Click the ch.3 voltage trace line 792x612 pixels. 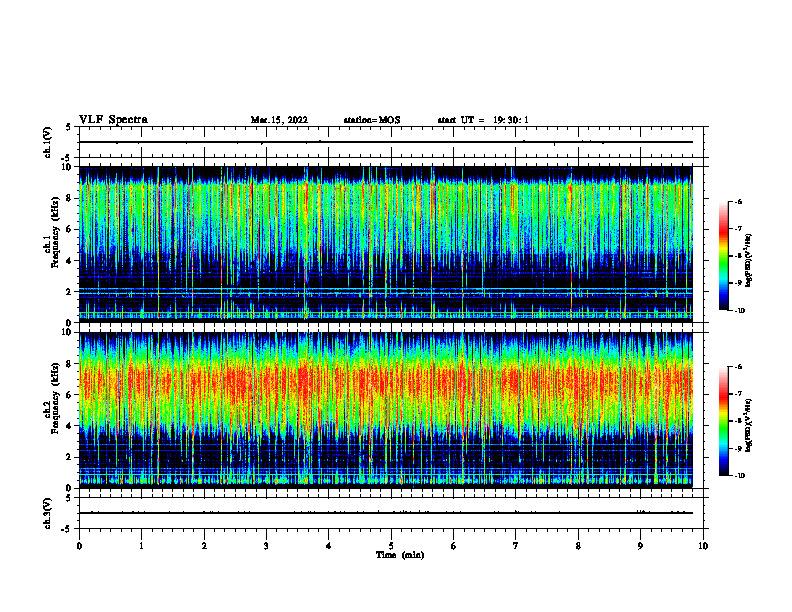[386, 513]
